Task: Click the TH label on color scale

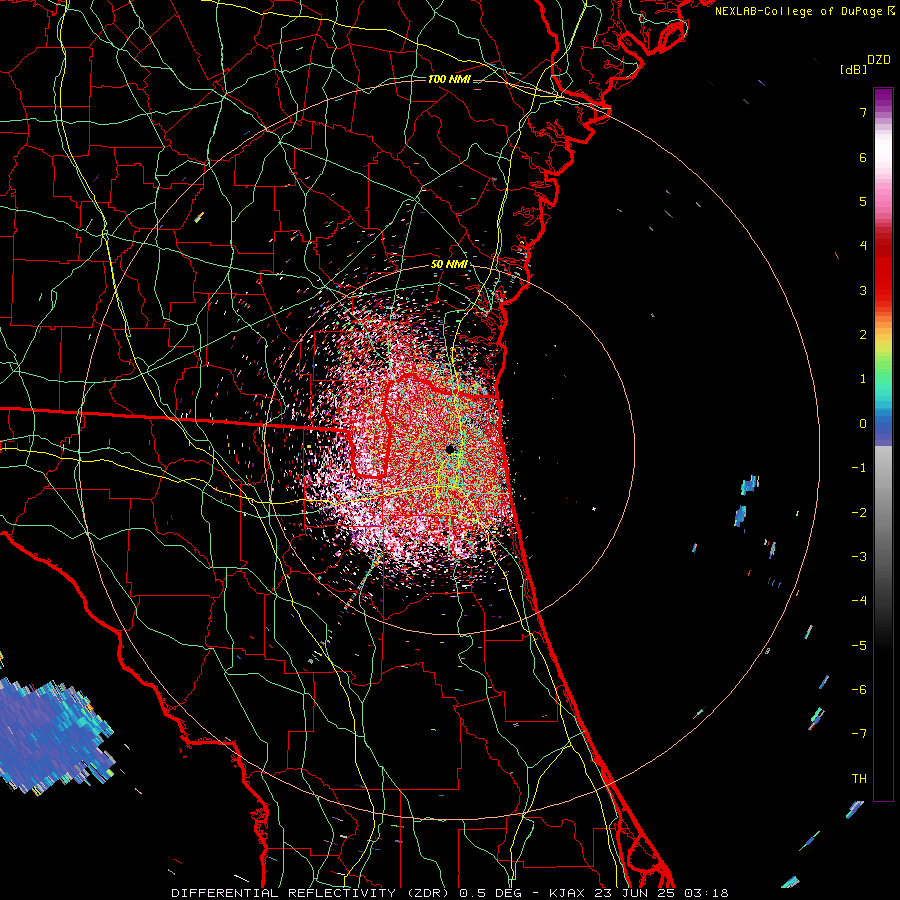Action: [859, 778]
